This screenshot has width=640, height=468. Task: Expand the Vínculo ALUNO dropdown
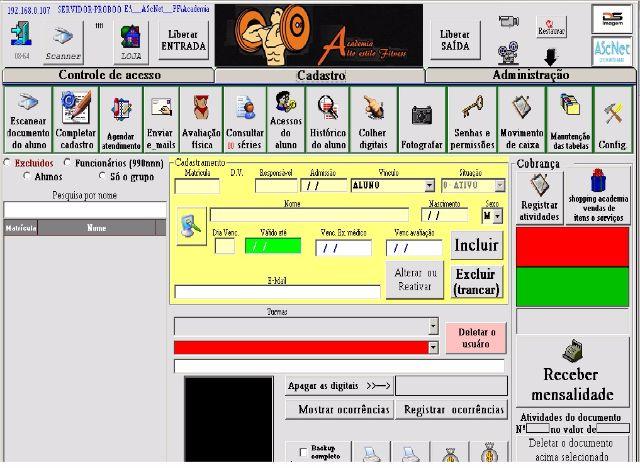[x=429, y=186]
